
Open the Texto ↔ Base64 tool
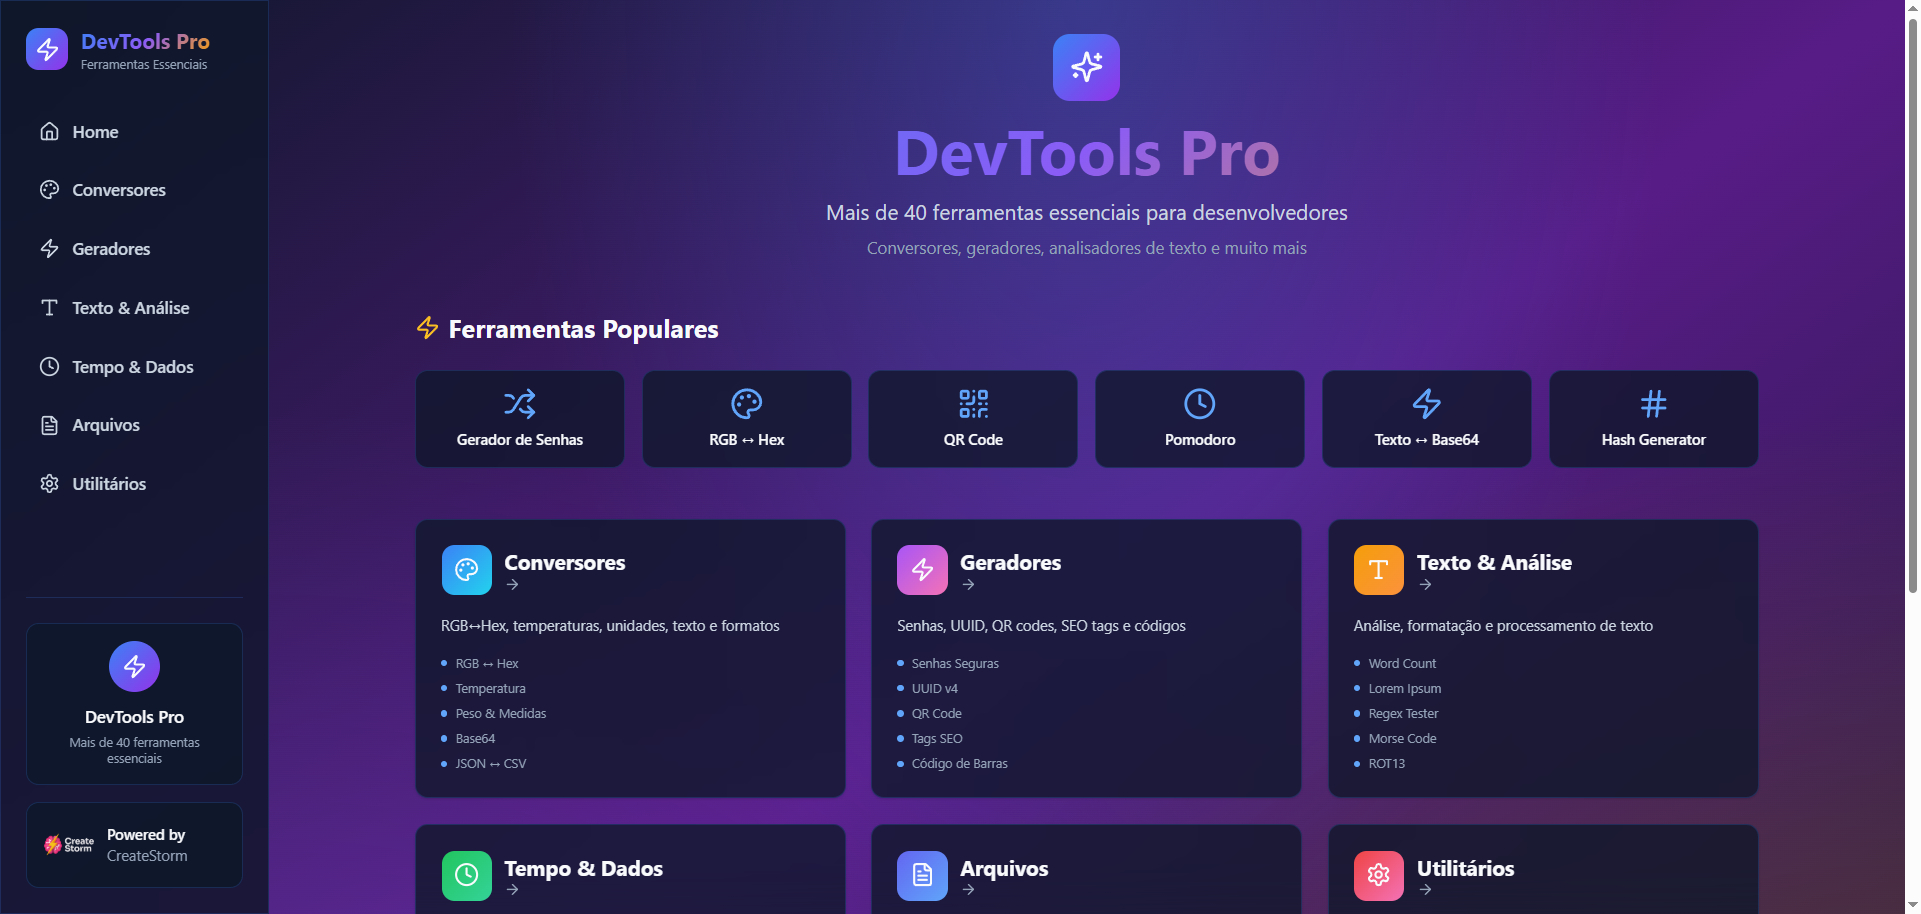click(1427, 419)
